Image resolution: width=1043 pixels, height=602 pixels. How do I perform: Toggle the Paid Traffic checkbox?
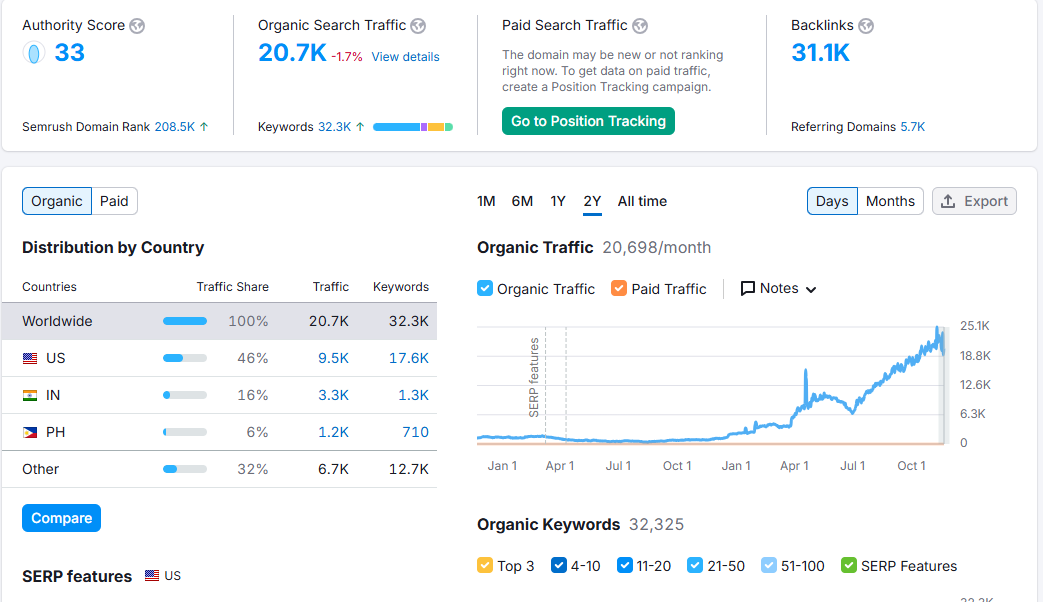click(619, 288)
